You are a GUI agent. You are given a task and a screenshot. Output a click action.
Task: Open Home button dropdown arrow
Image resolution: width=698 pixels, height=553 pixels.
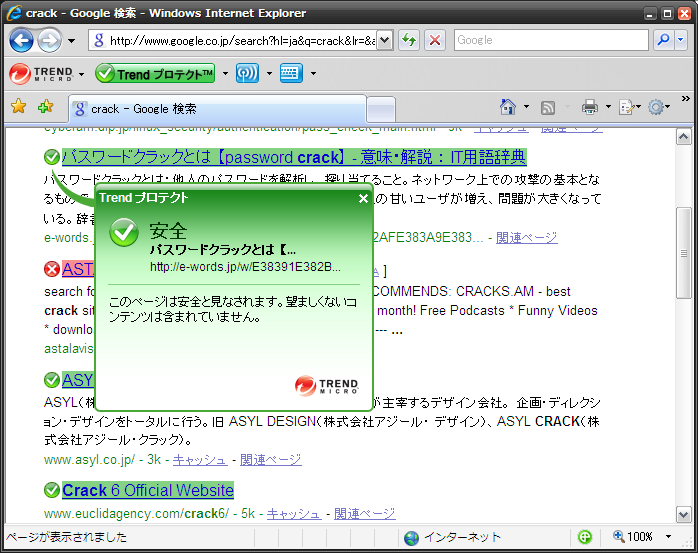click(x=526, y=107)
